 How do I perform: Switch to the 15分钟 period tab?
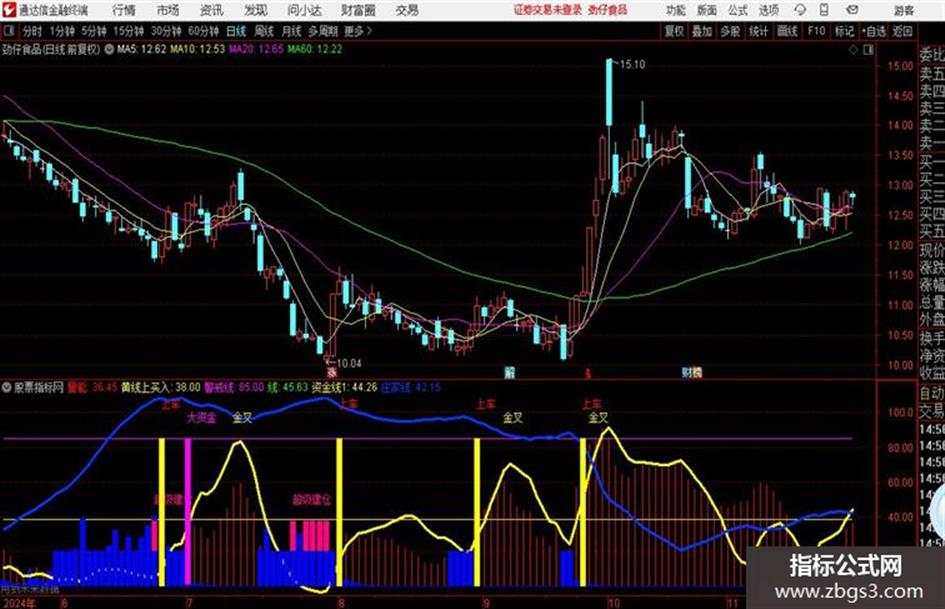(x=128, y=31)
